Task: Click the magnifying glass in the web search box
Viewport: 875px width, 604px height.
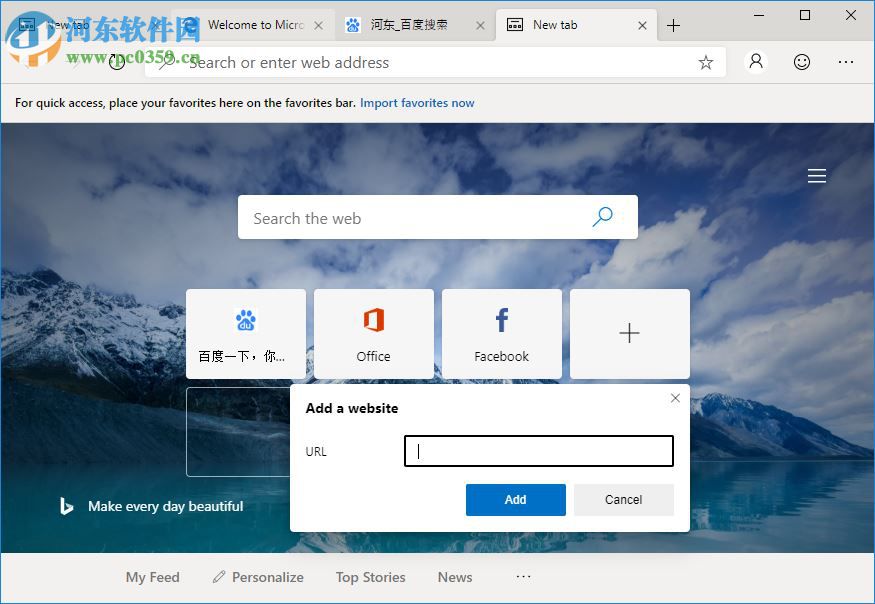Action: tap(602, 217)
